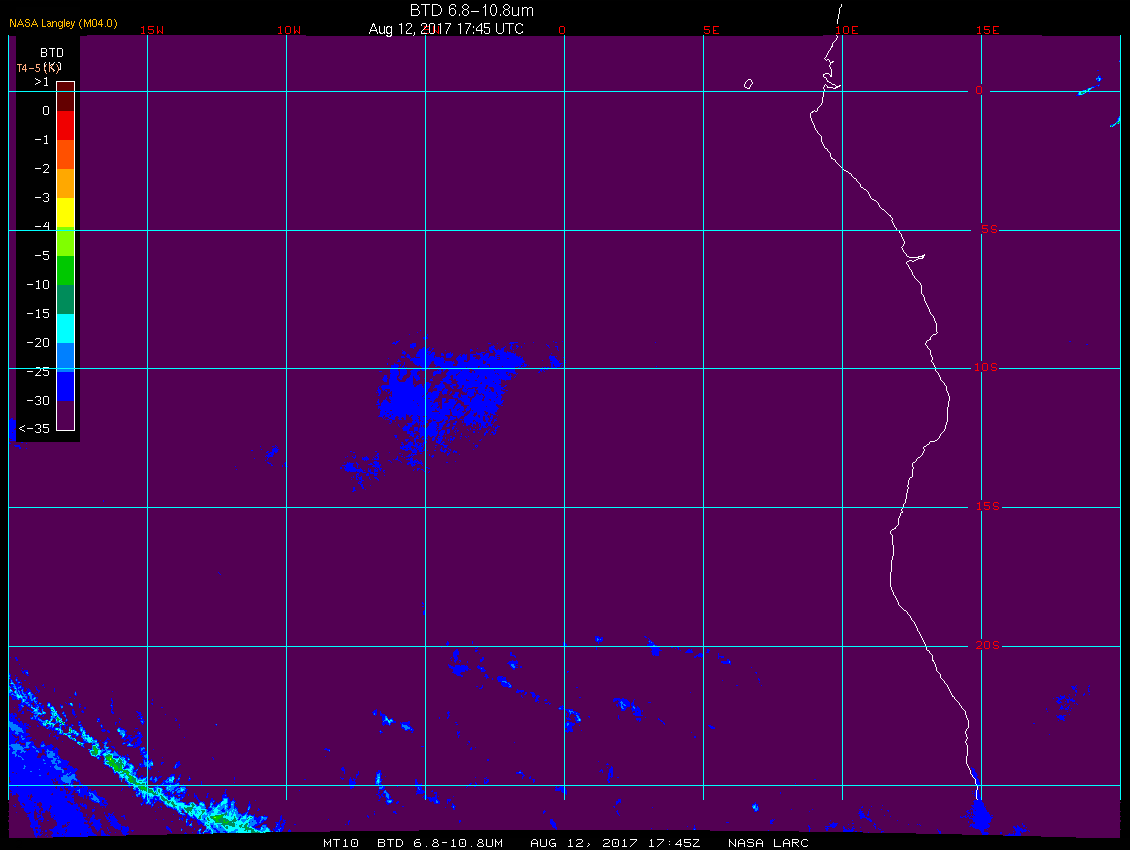1130x850 pixels.
Task: Click the "15S" latitude label
Action: (x=988, y=506)
